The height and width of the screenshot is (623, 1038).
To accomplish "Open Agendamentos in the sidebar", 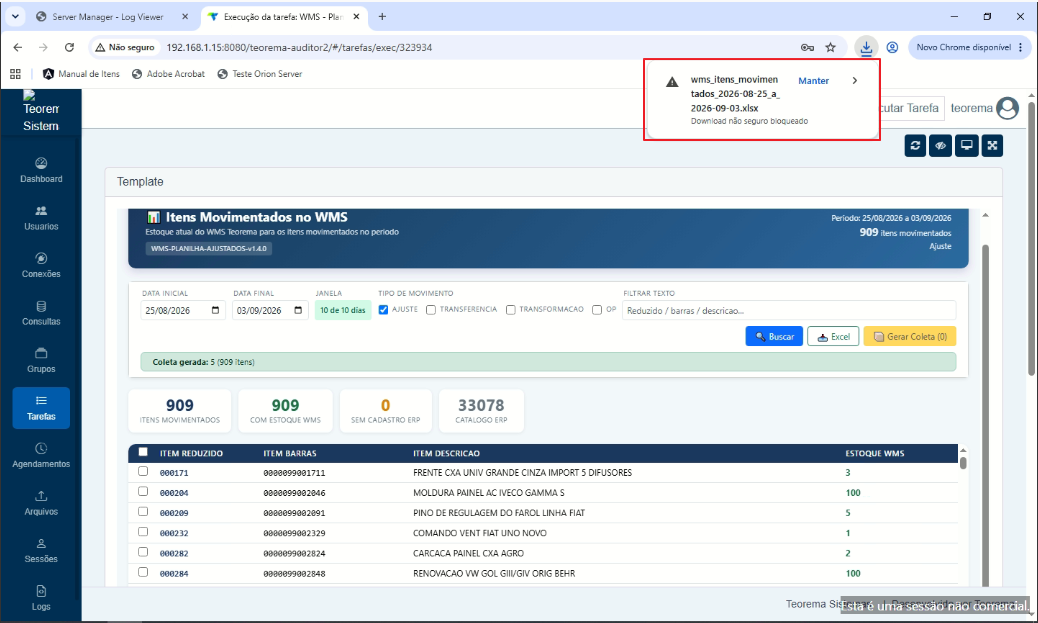I will point(41,455).
